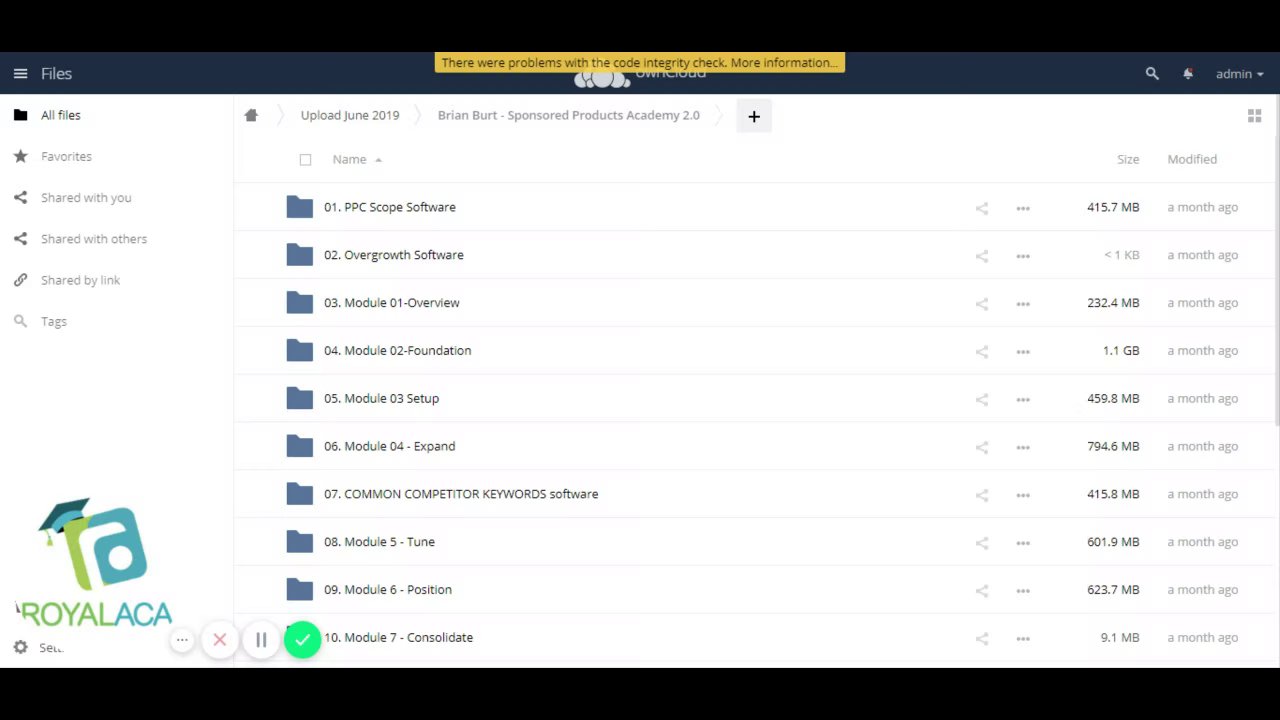
Task: Open recorder options three-dot button
Action: pos(182,640)
